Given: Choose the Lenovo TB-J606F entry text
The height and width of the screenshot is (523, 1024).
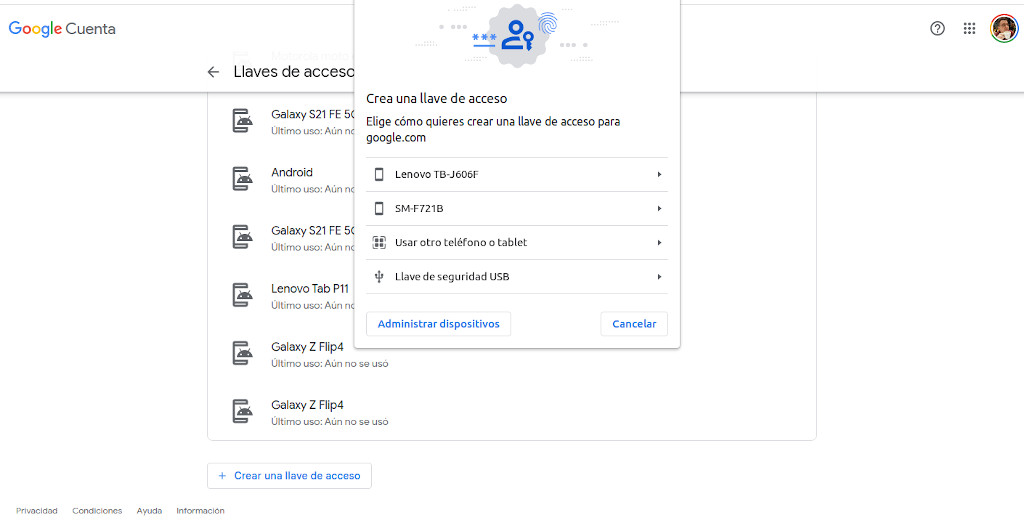Looking at the screenshot, I should 437,175.
